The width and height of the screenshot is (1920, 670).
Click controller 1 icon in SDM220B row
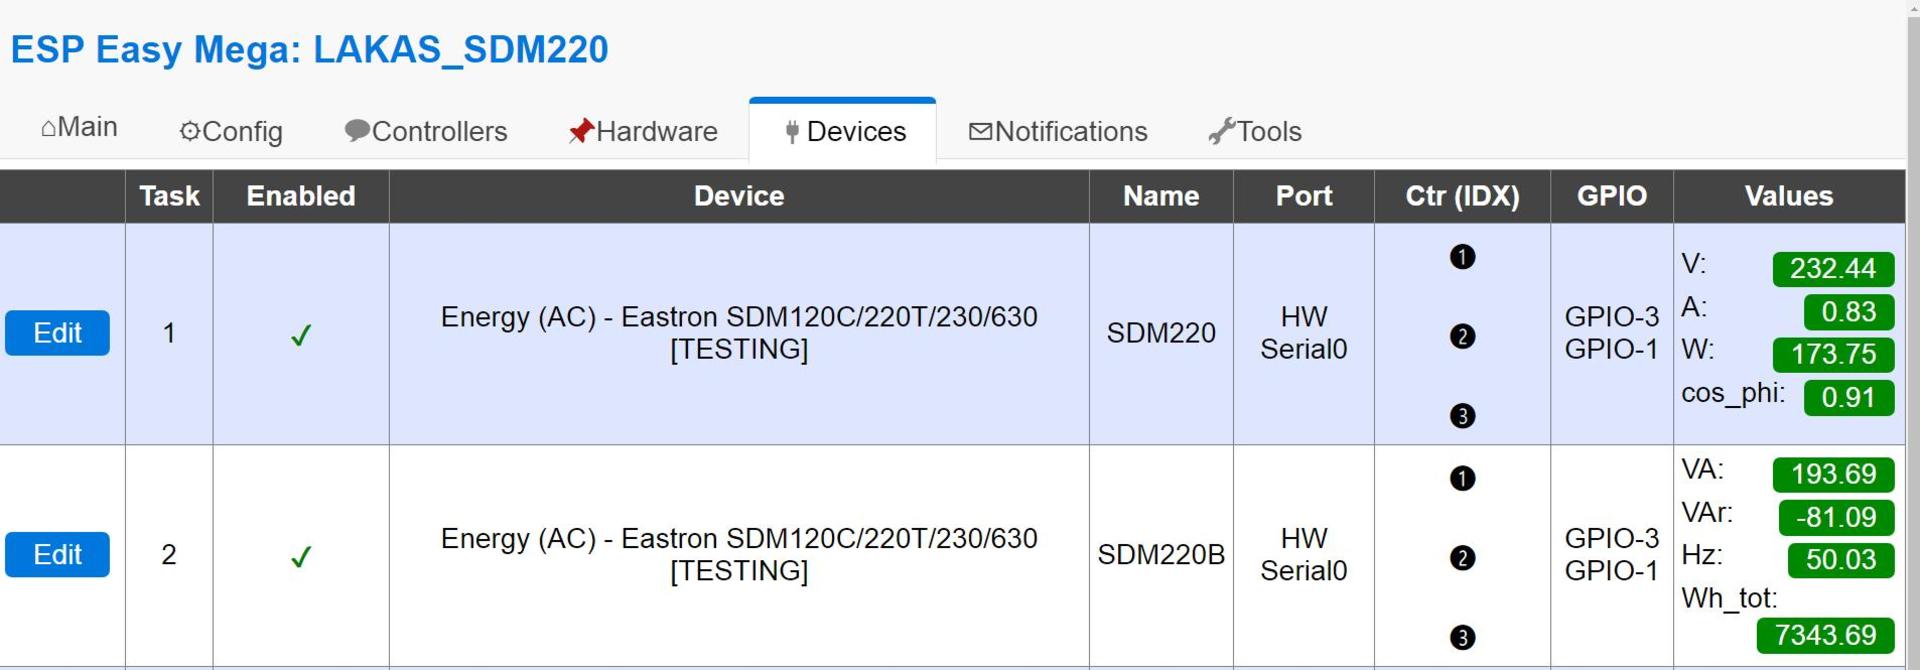coord(1462,478)
